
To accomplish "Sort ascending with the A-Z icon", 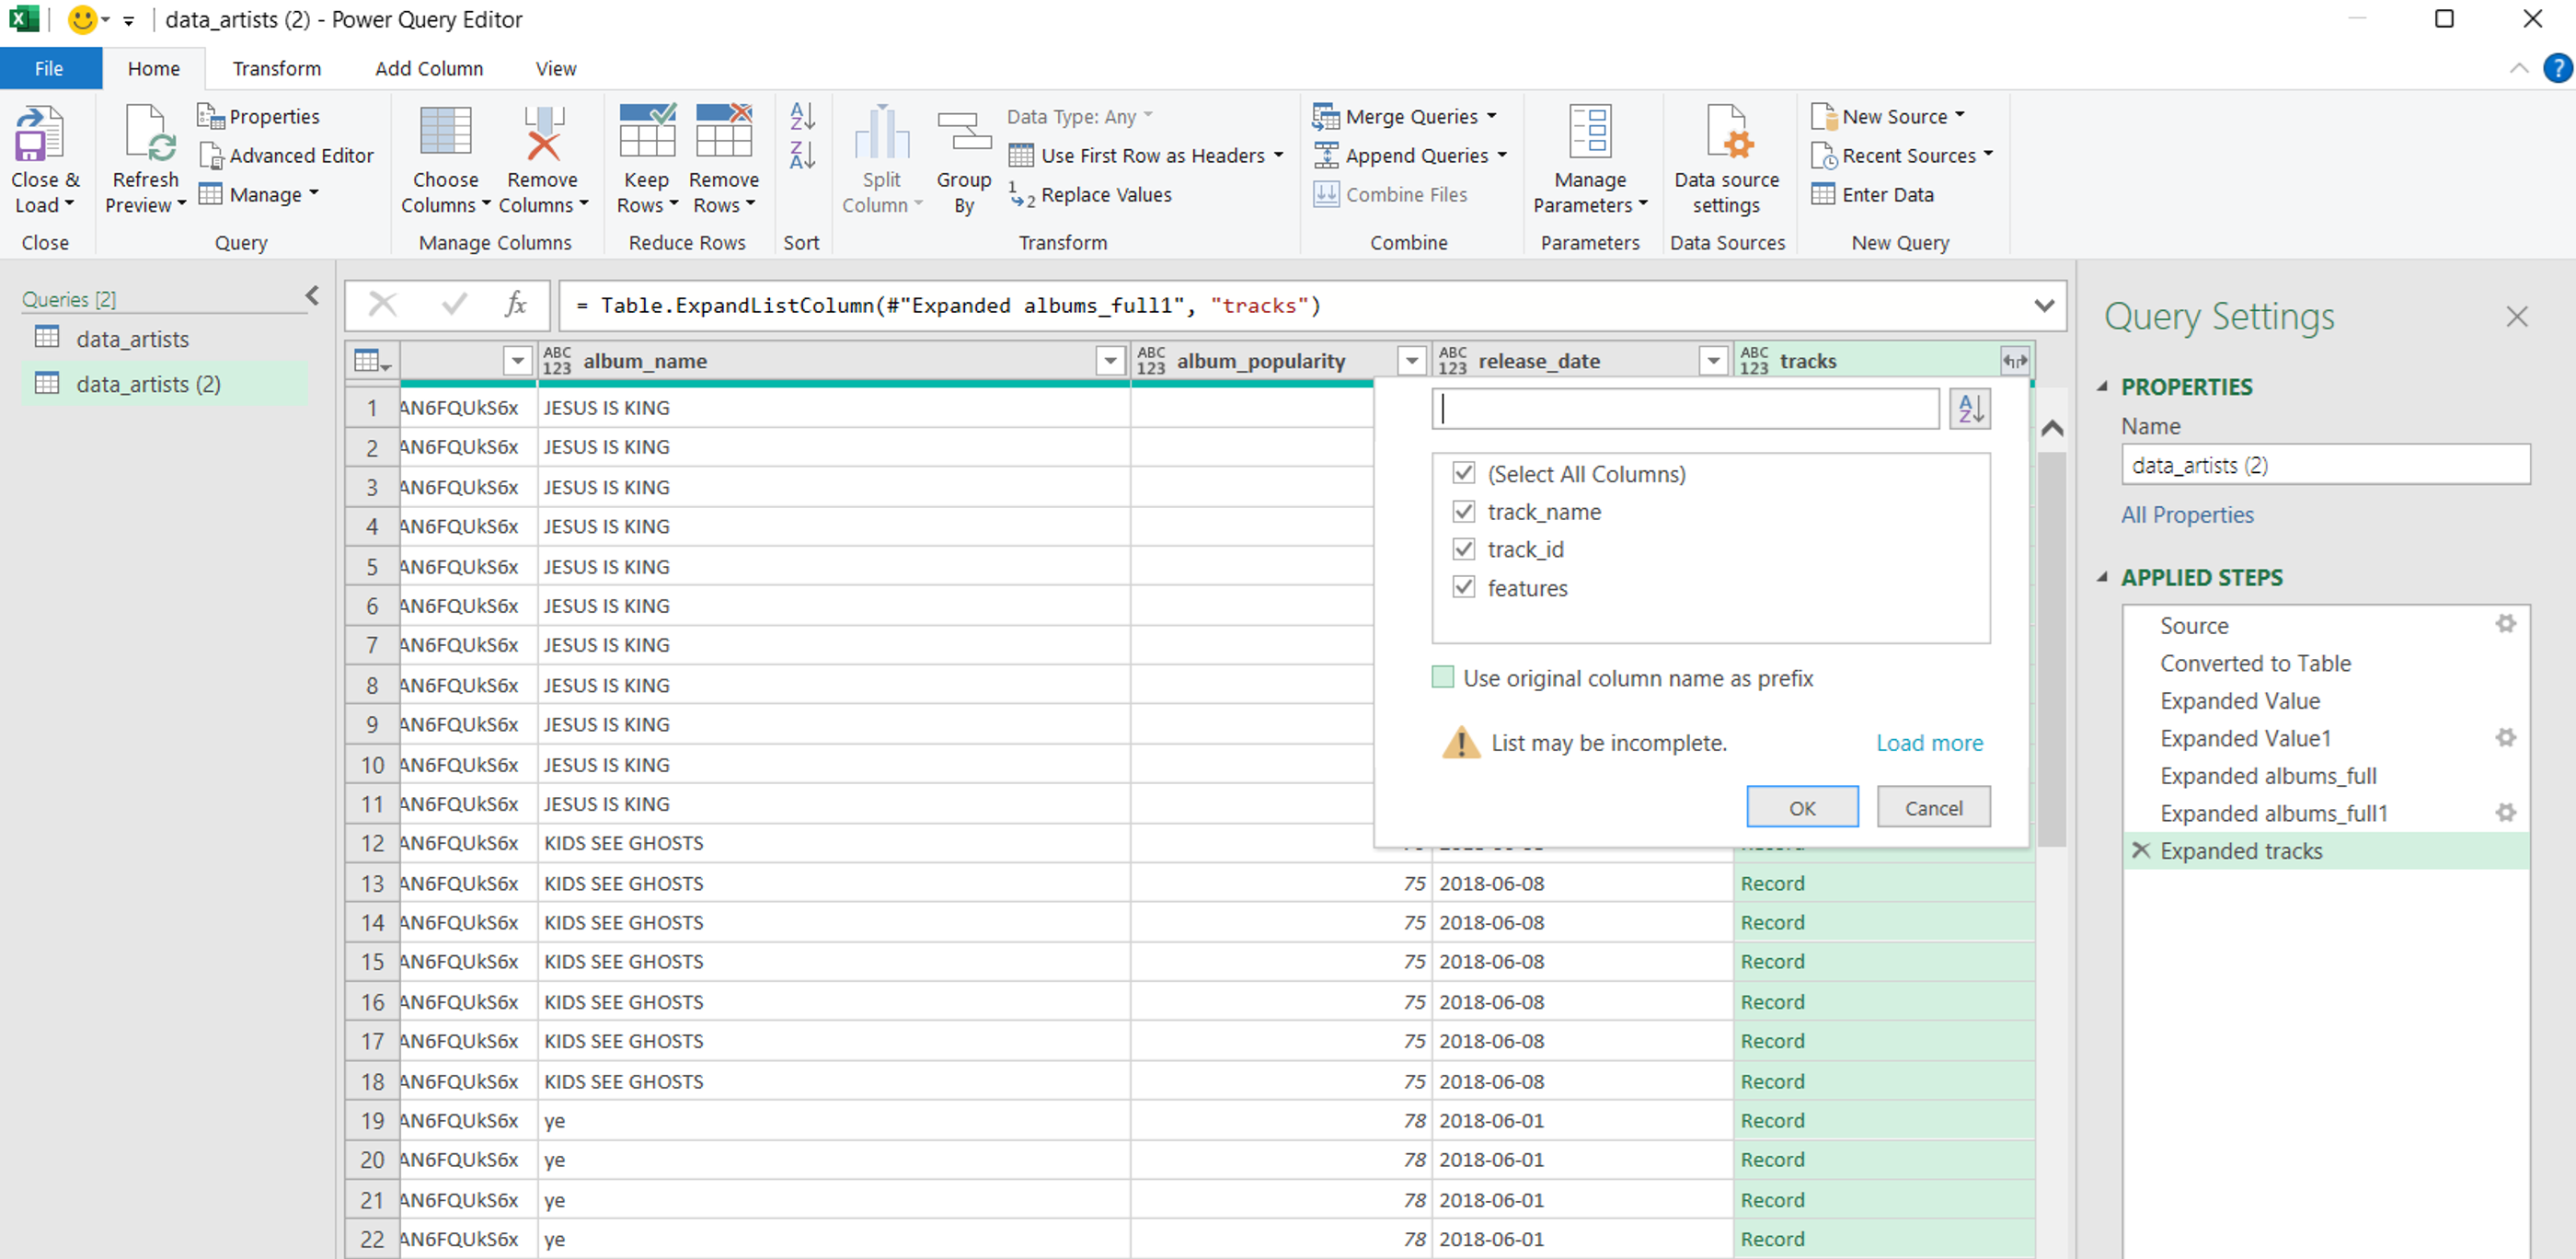I will 802,117.
